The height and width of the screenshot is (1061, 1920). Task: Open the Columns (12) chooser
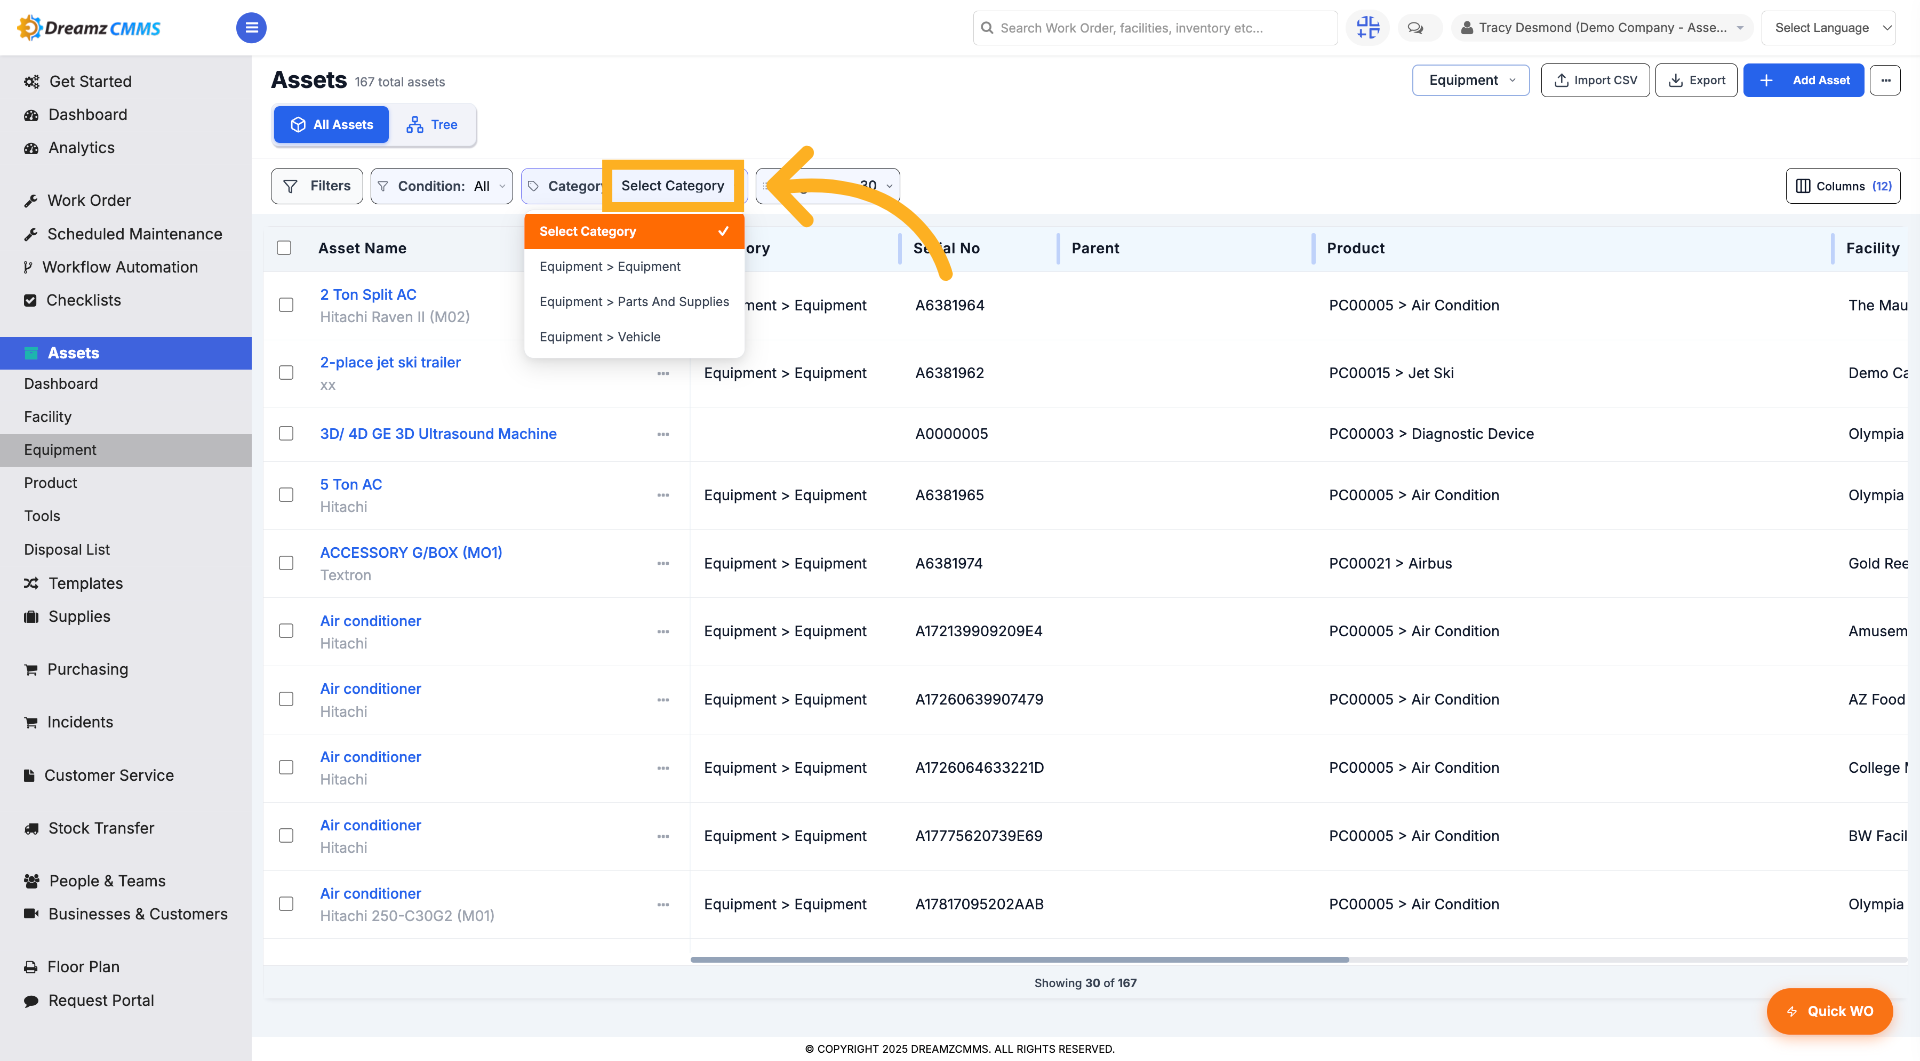coord(1843,186)
